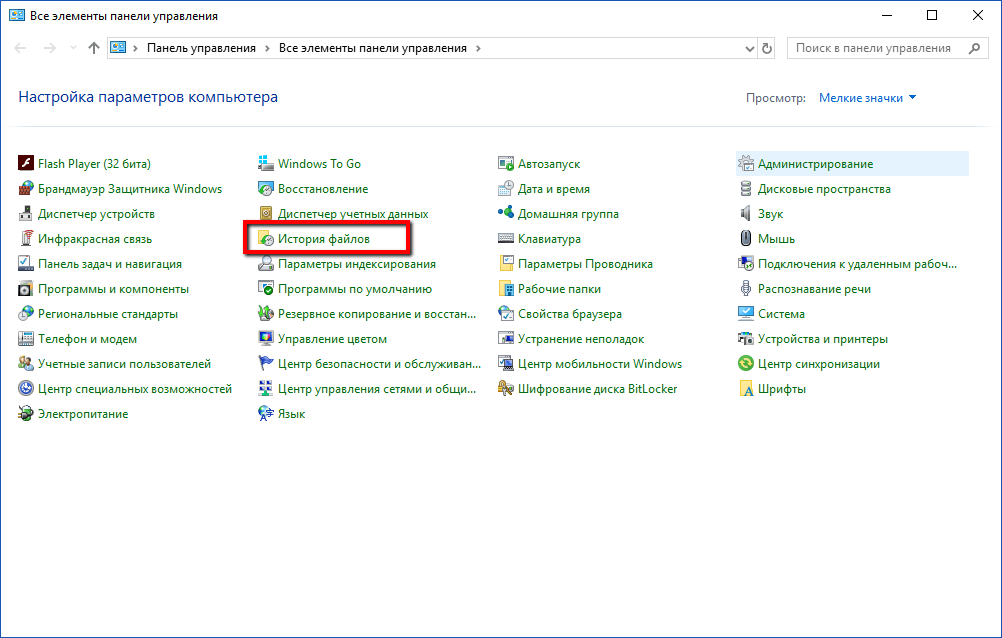Open the Система link

781,314
